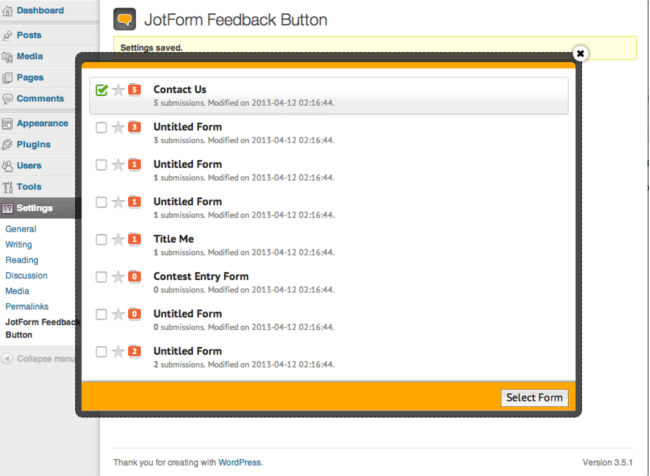Click the red 3 submissions badge

click(134, 127)
